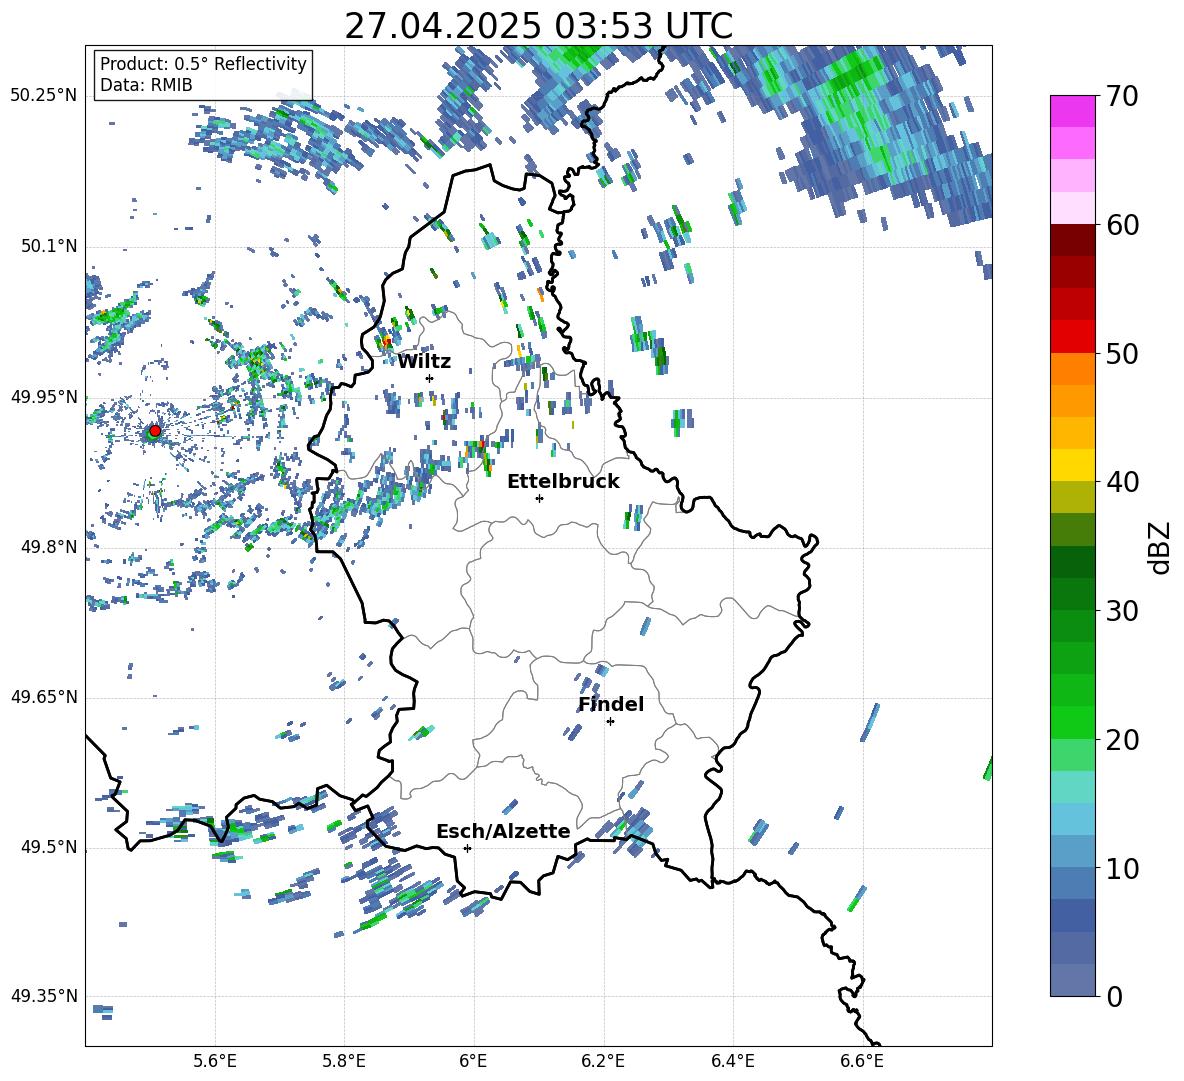Click the Wiltz city label
The width and height of the screenshot is (1184, 1081).
[x=424, y=362]
